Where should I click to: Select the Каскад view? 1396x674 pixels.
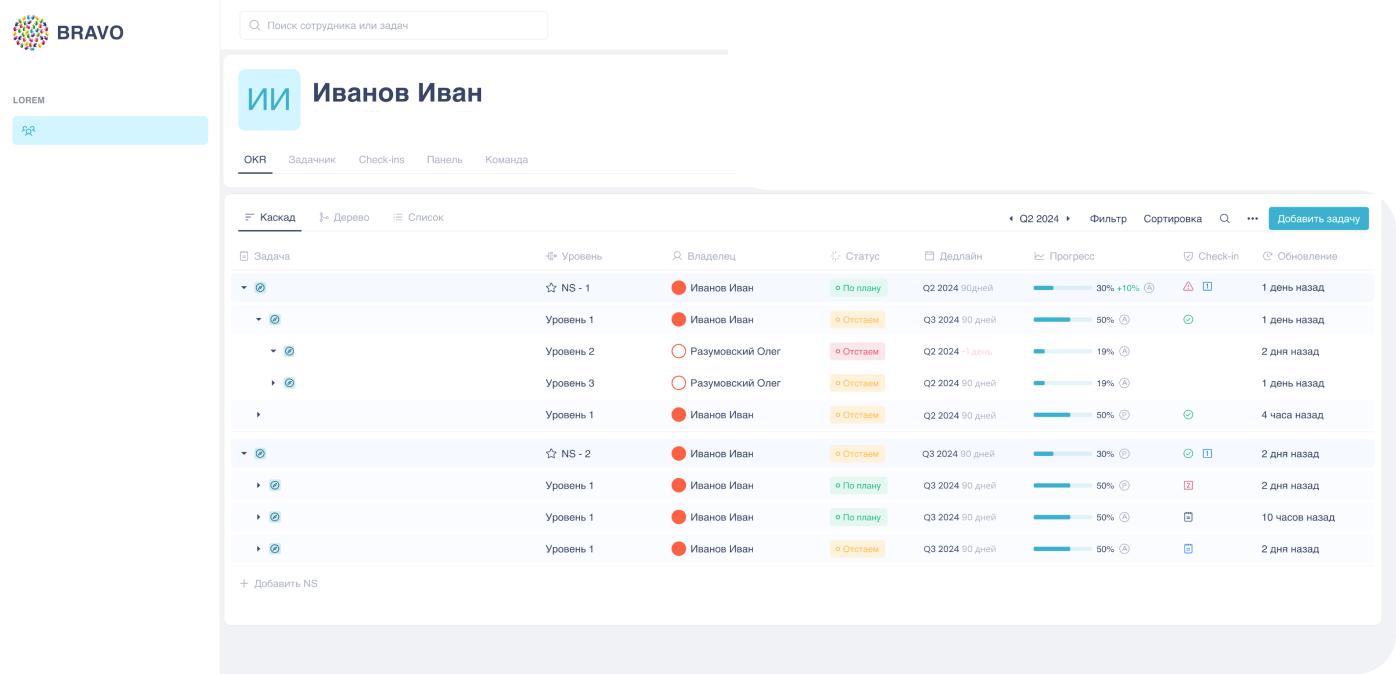[x=270, y=217]
